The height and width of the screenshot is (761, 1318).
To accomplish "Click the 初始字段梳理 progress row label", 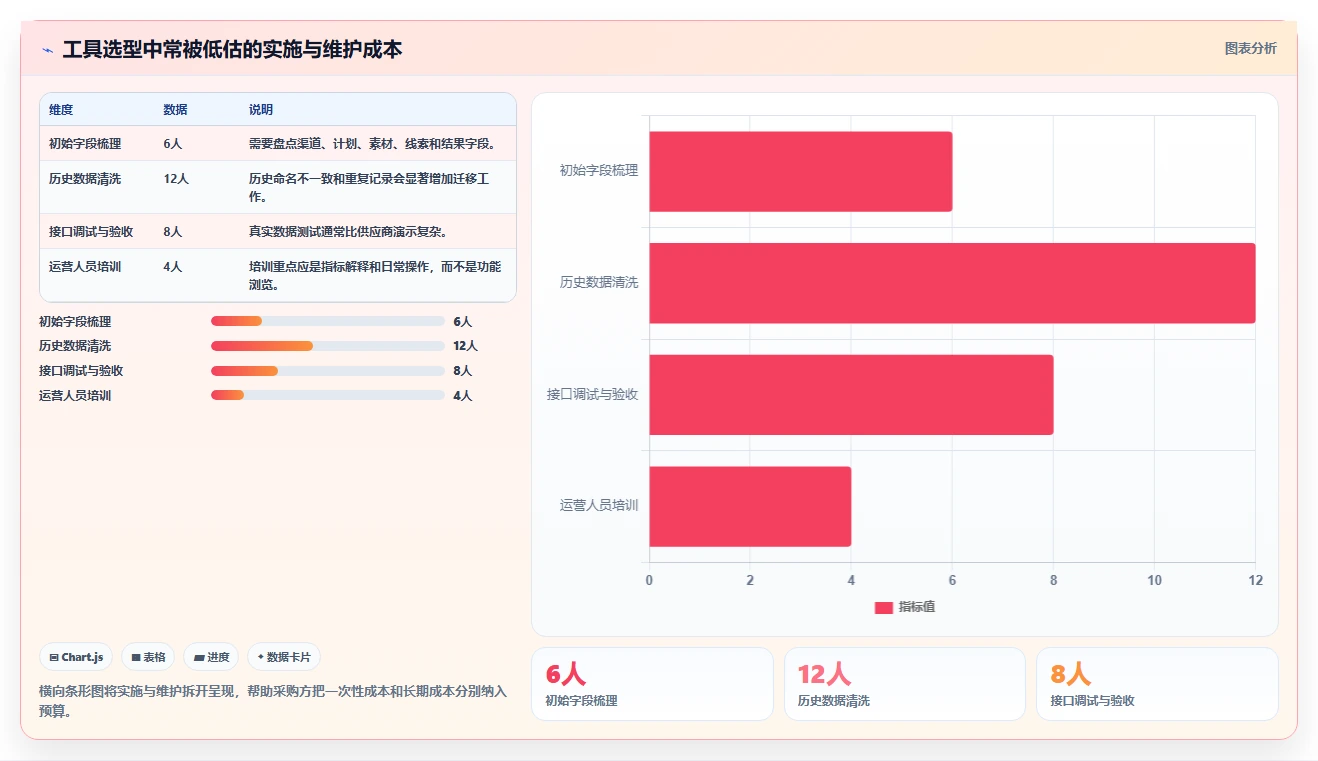I will tap(75, 322).
